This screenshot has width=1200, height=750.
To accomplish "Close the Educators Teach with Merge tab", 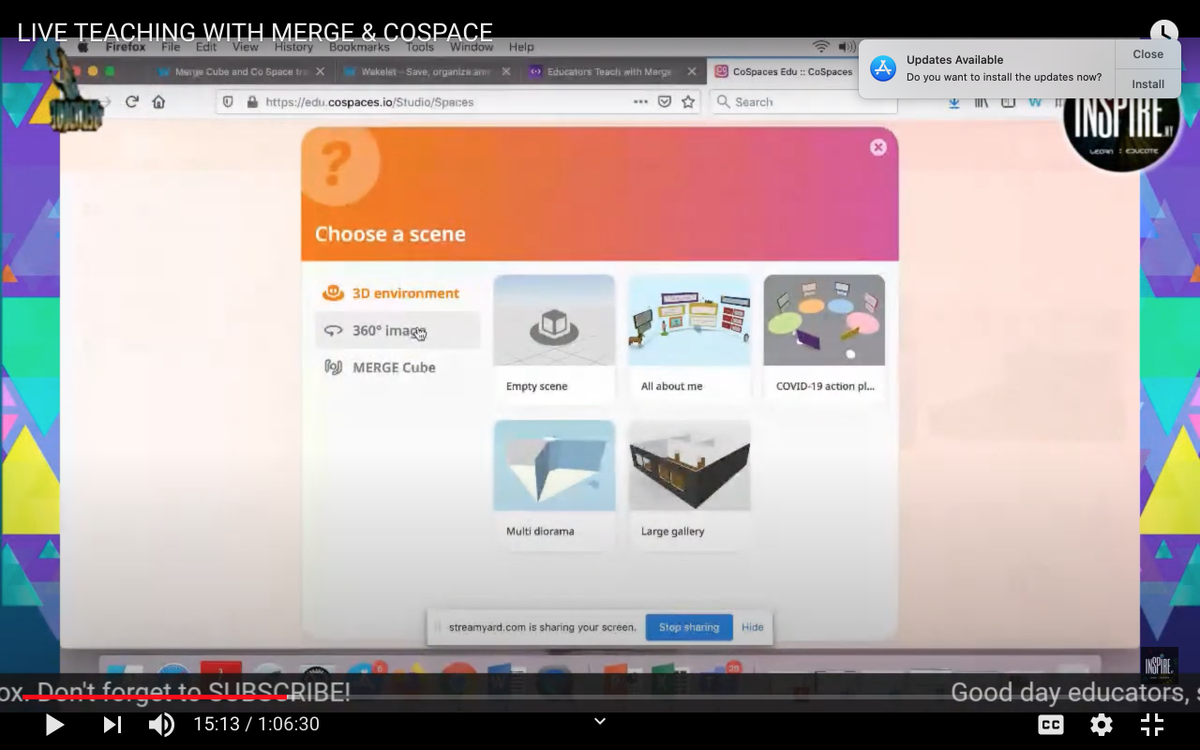I will (x=692, y=72).
